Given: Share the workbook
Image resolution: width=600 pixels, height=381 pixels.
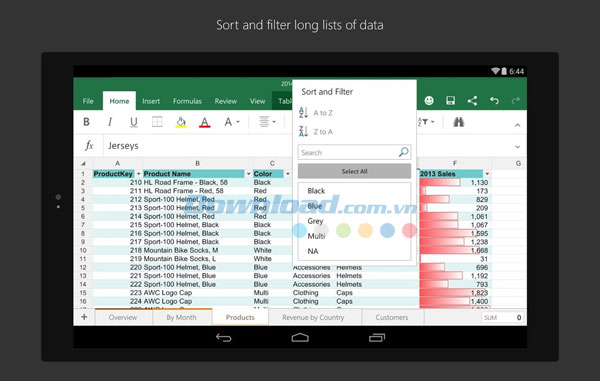Looking at the screenshot, I should pos(472,101).
